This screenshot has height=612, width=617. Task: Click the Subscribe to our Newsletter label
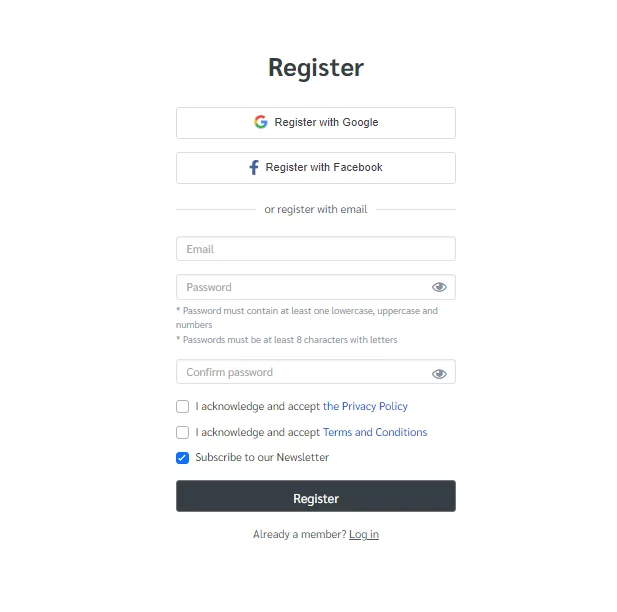tap(262, 457)
